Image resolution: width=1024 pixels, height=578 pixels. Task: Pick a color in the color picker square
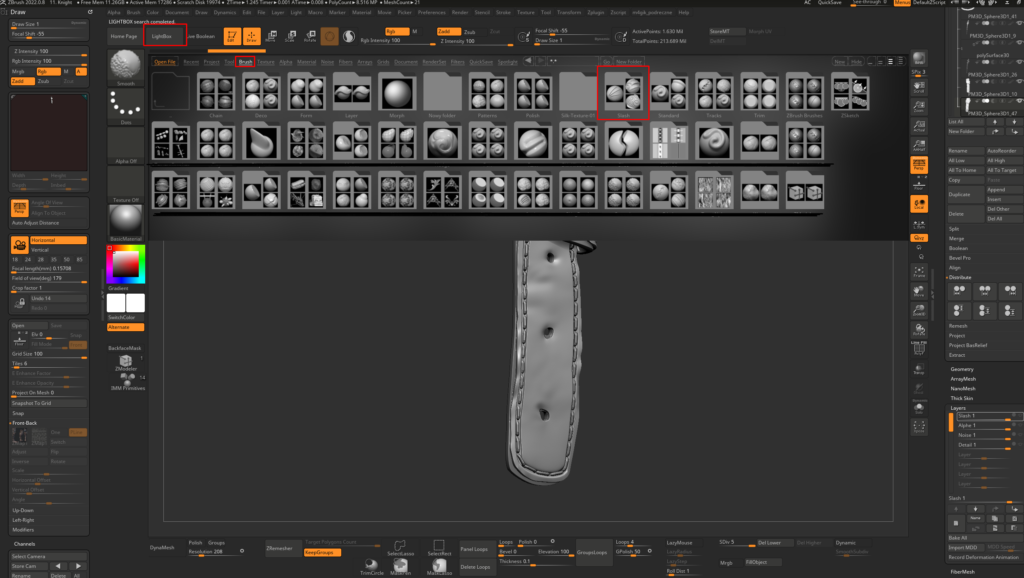tap(125, 263)
